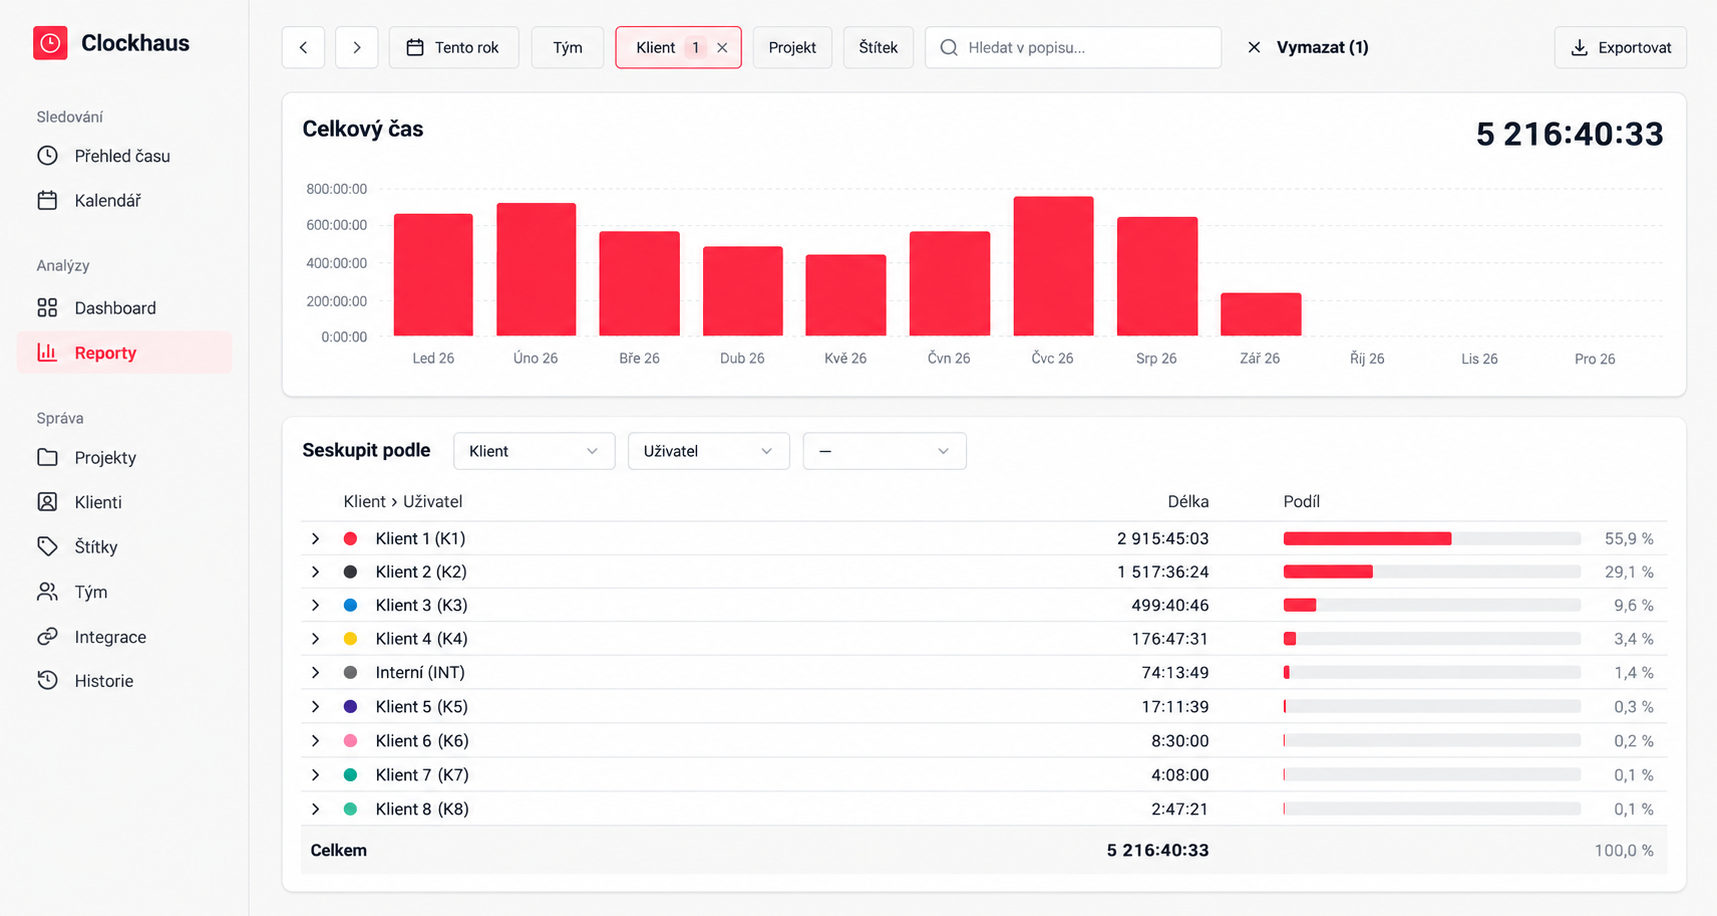The image size is (1717, 916).
Task: Click the Exportovat button
Action: [x=1620, y=47]
